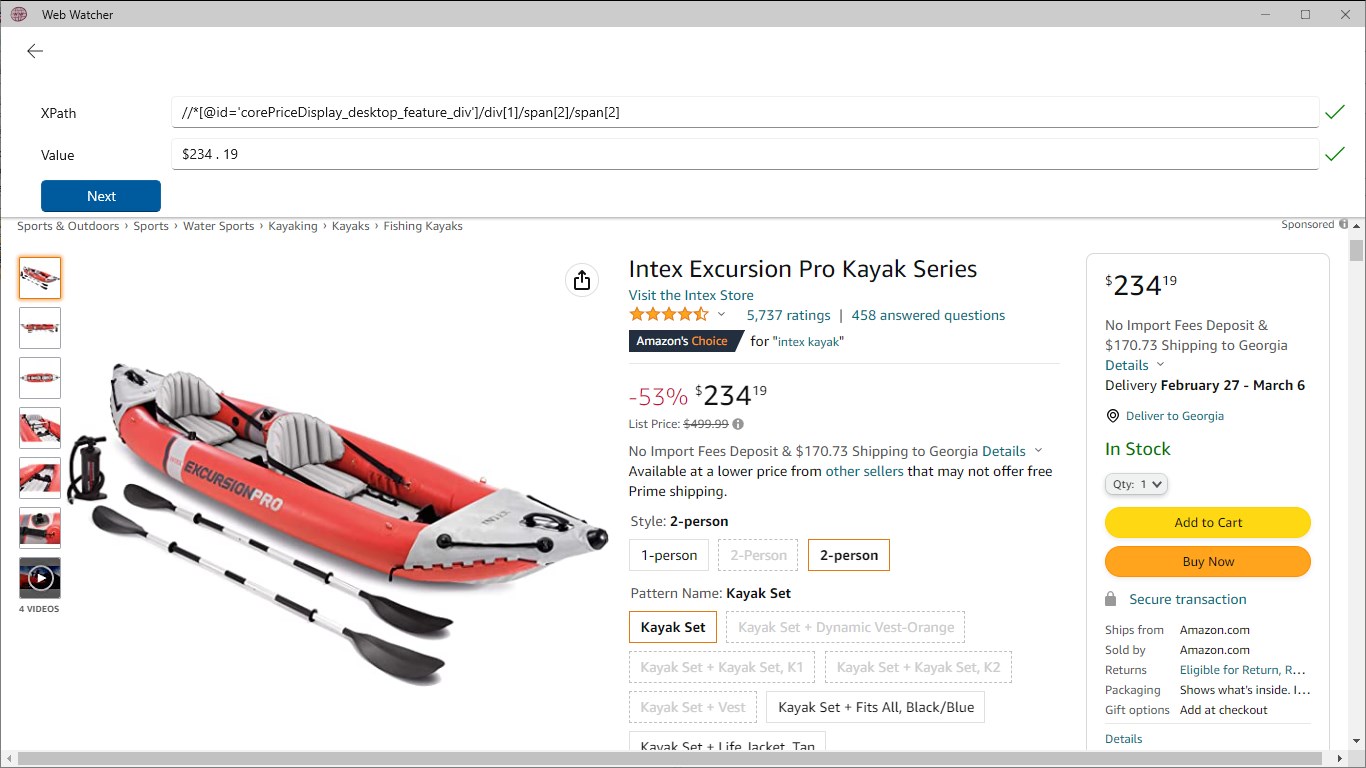This screenshot has height=768, width=1366.
Task: Click the share icon above the kayak image
Action: [x=582, y=280]
